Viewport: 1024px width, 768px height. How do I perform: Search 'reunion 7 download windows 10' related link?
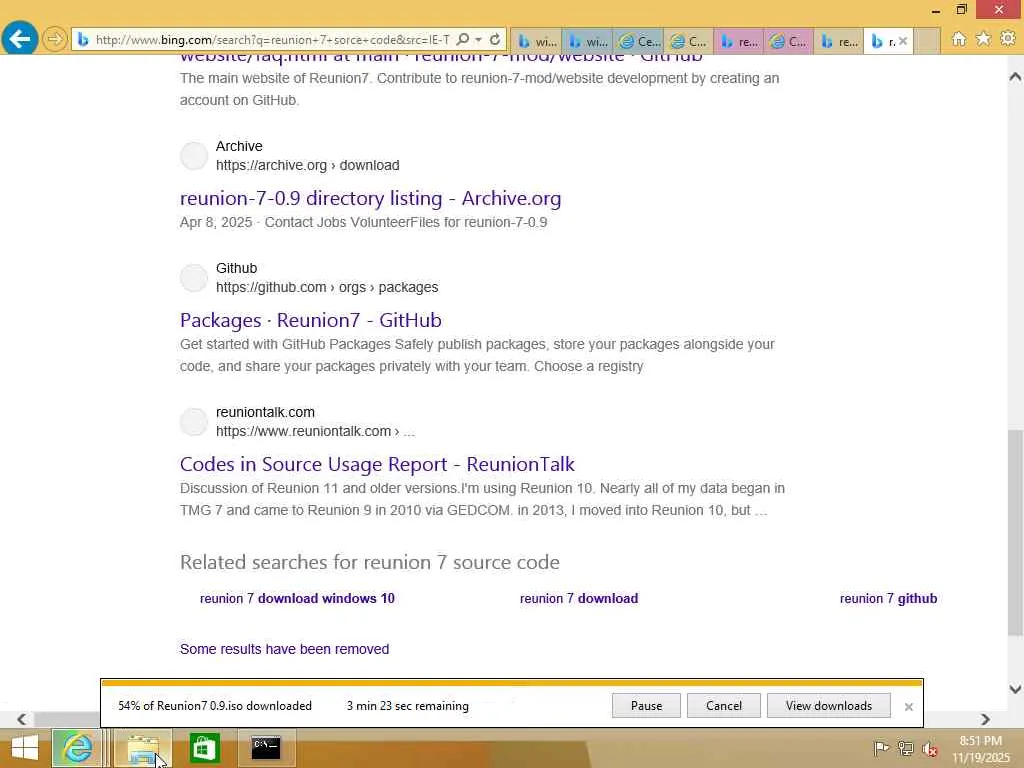(x=297, y=598)
